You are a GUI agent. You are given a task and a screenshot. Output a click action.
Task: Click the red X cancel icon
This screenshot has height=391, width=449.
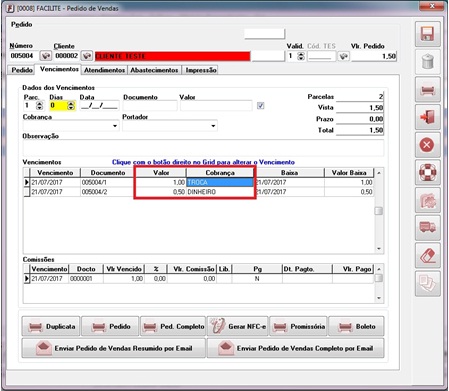428,145
